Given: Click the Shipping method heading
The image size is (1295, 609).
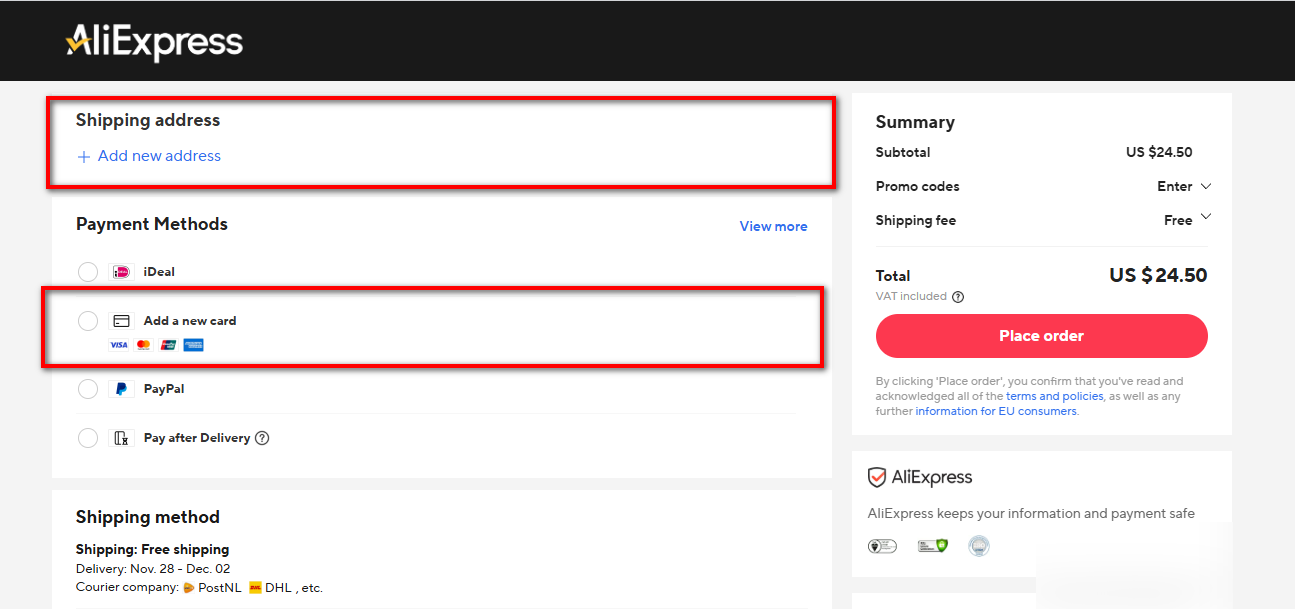Looking at the screenshot, I should (148, 517).
